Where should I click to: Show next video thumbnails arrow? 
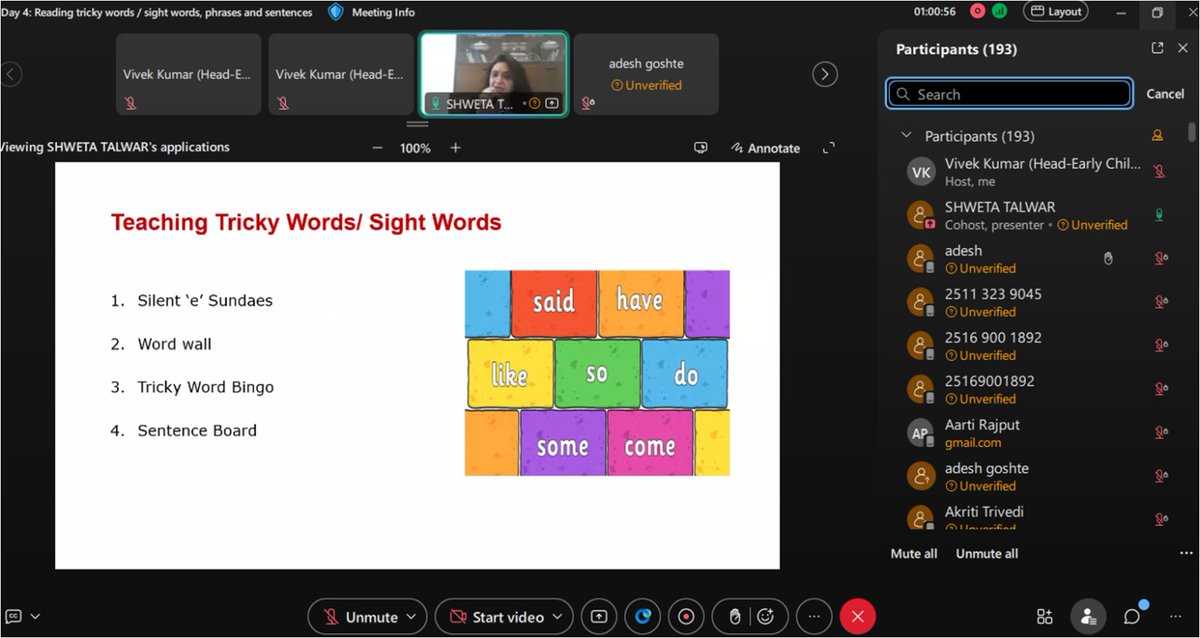(825, 73)
